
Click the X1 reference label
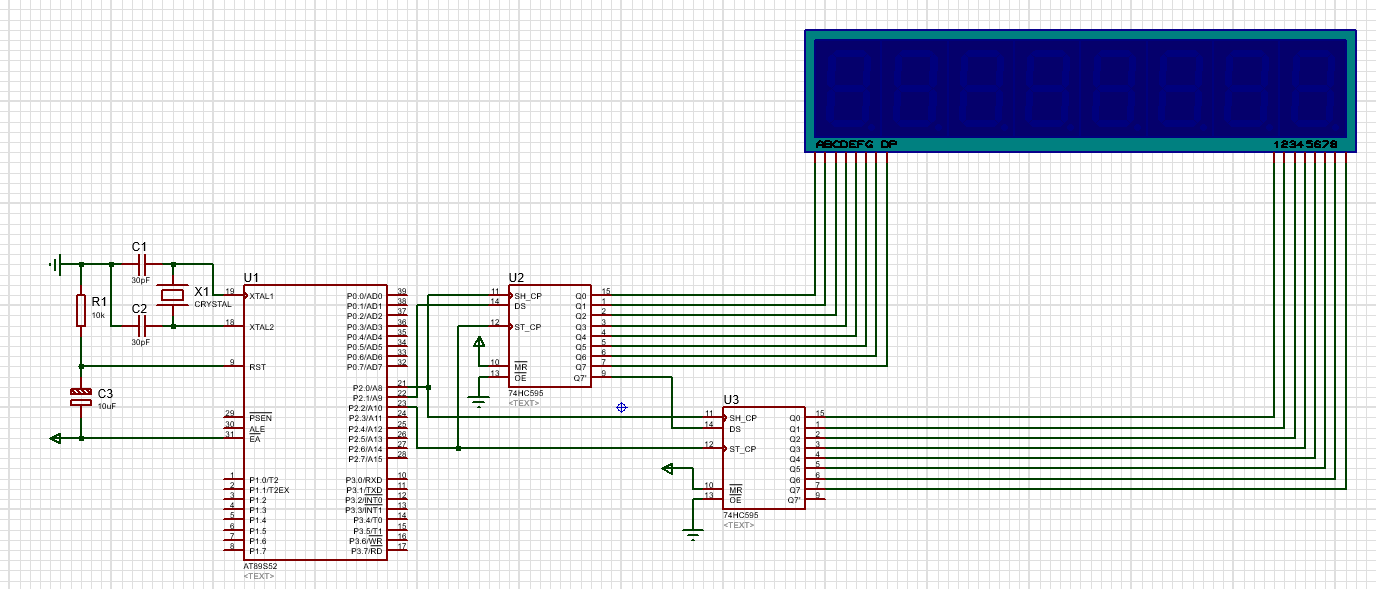202,291
